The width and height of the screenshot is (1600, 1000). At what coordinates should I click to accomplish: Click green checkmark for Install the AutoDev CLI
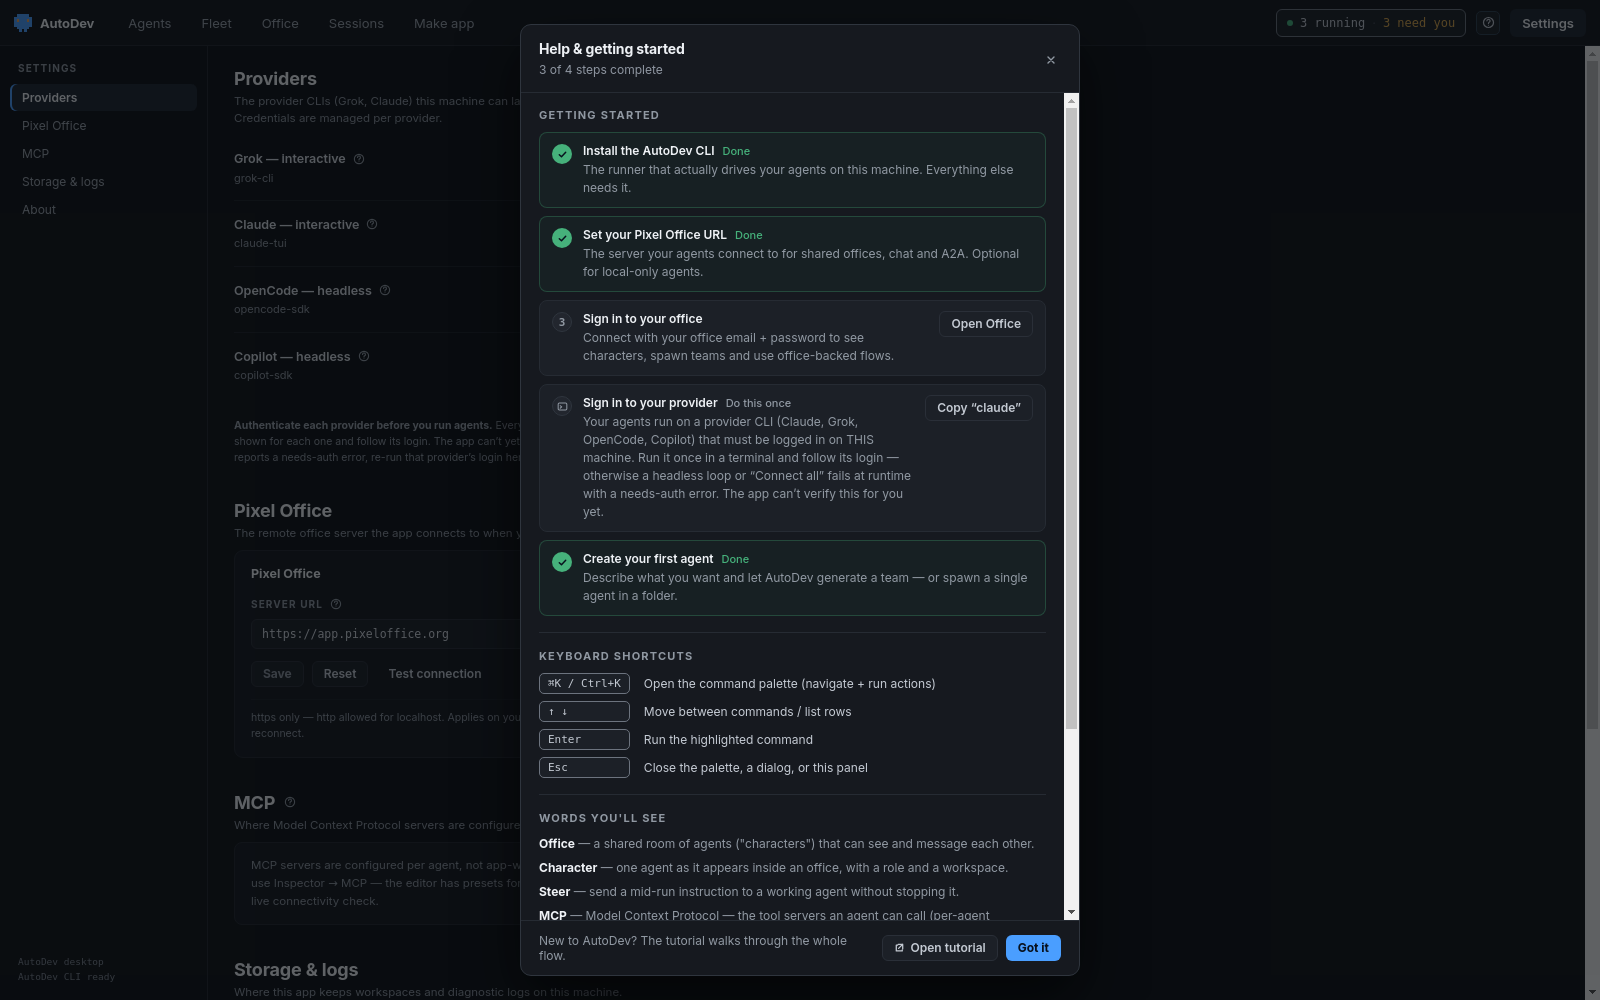(562, 154)
